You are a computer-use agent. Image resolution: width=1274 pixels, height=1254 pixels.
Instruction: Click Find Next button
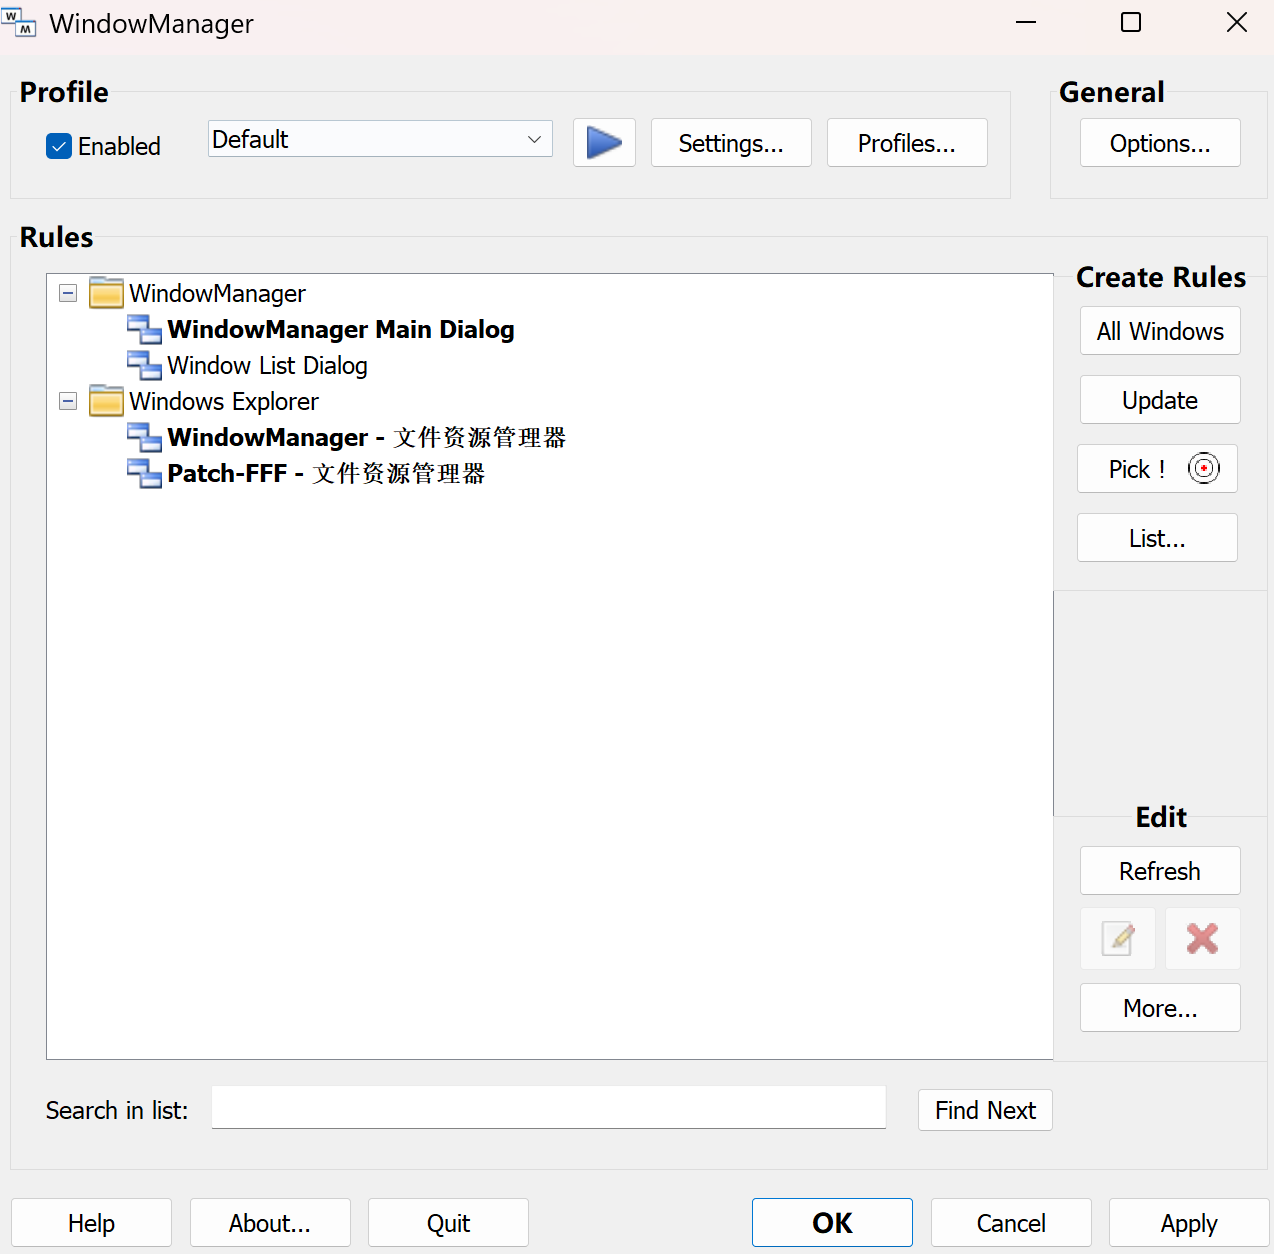(985, 1110)
